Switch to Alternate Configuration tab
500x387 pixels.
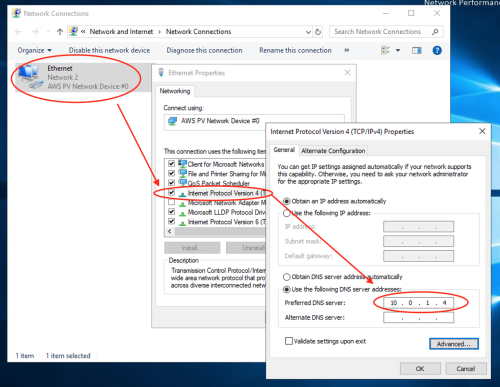click(x=333, y=151)
